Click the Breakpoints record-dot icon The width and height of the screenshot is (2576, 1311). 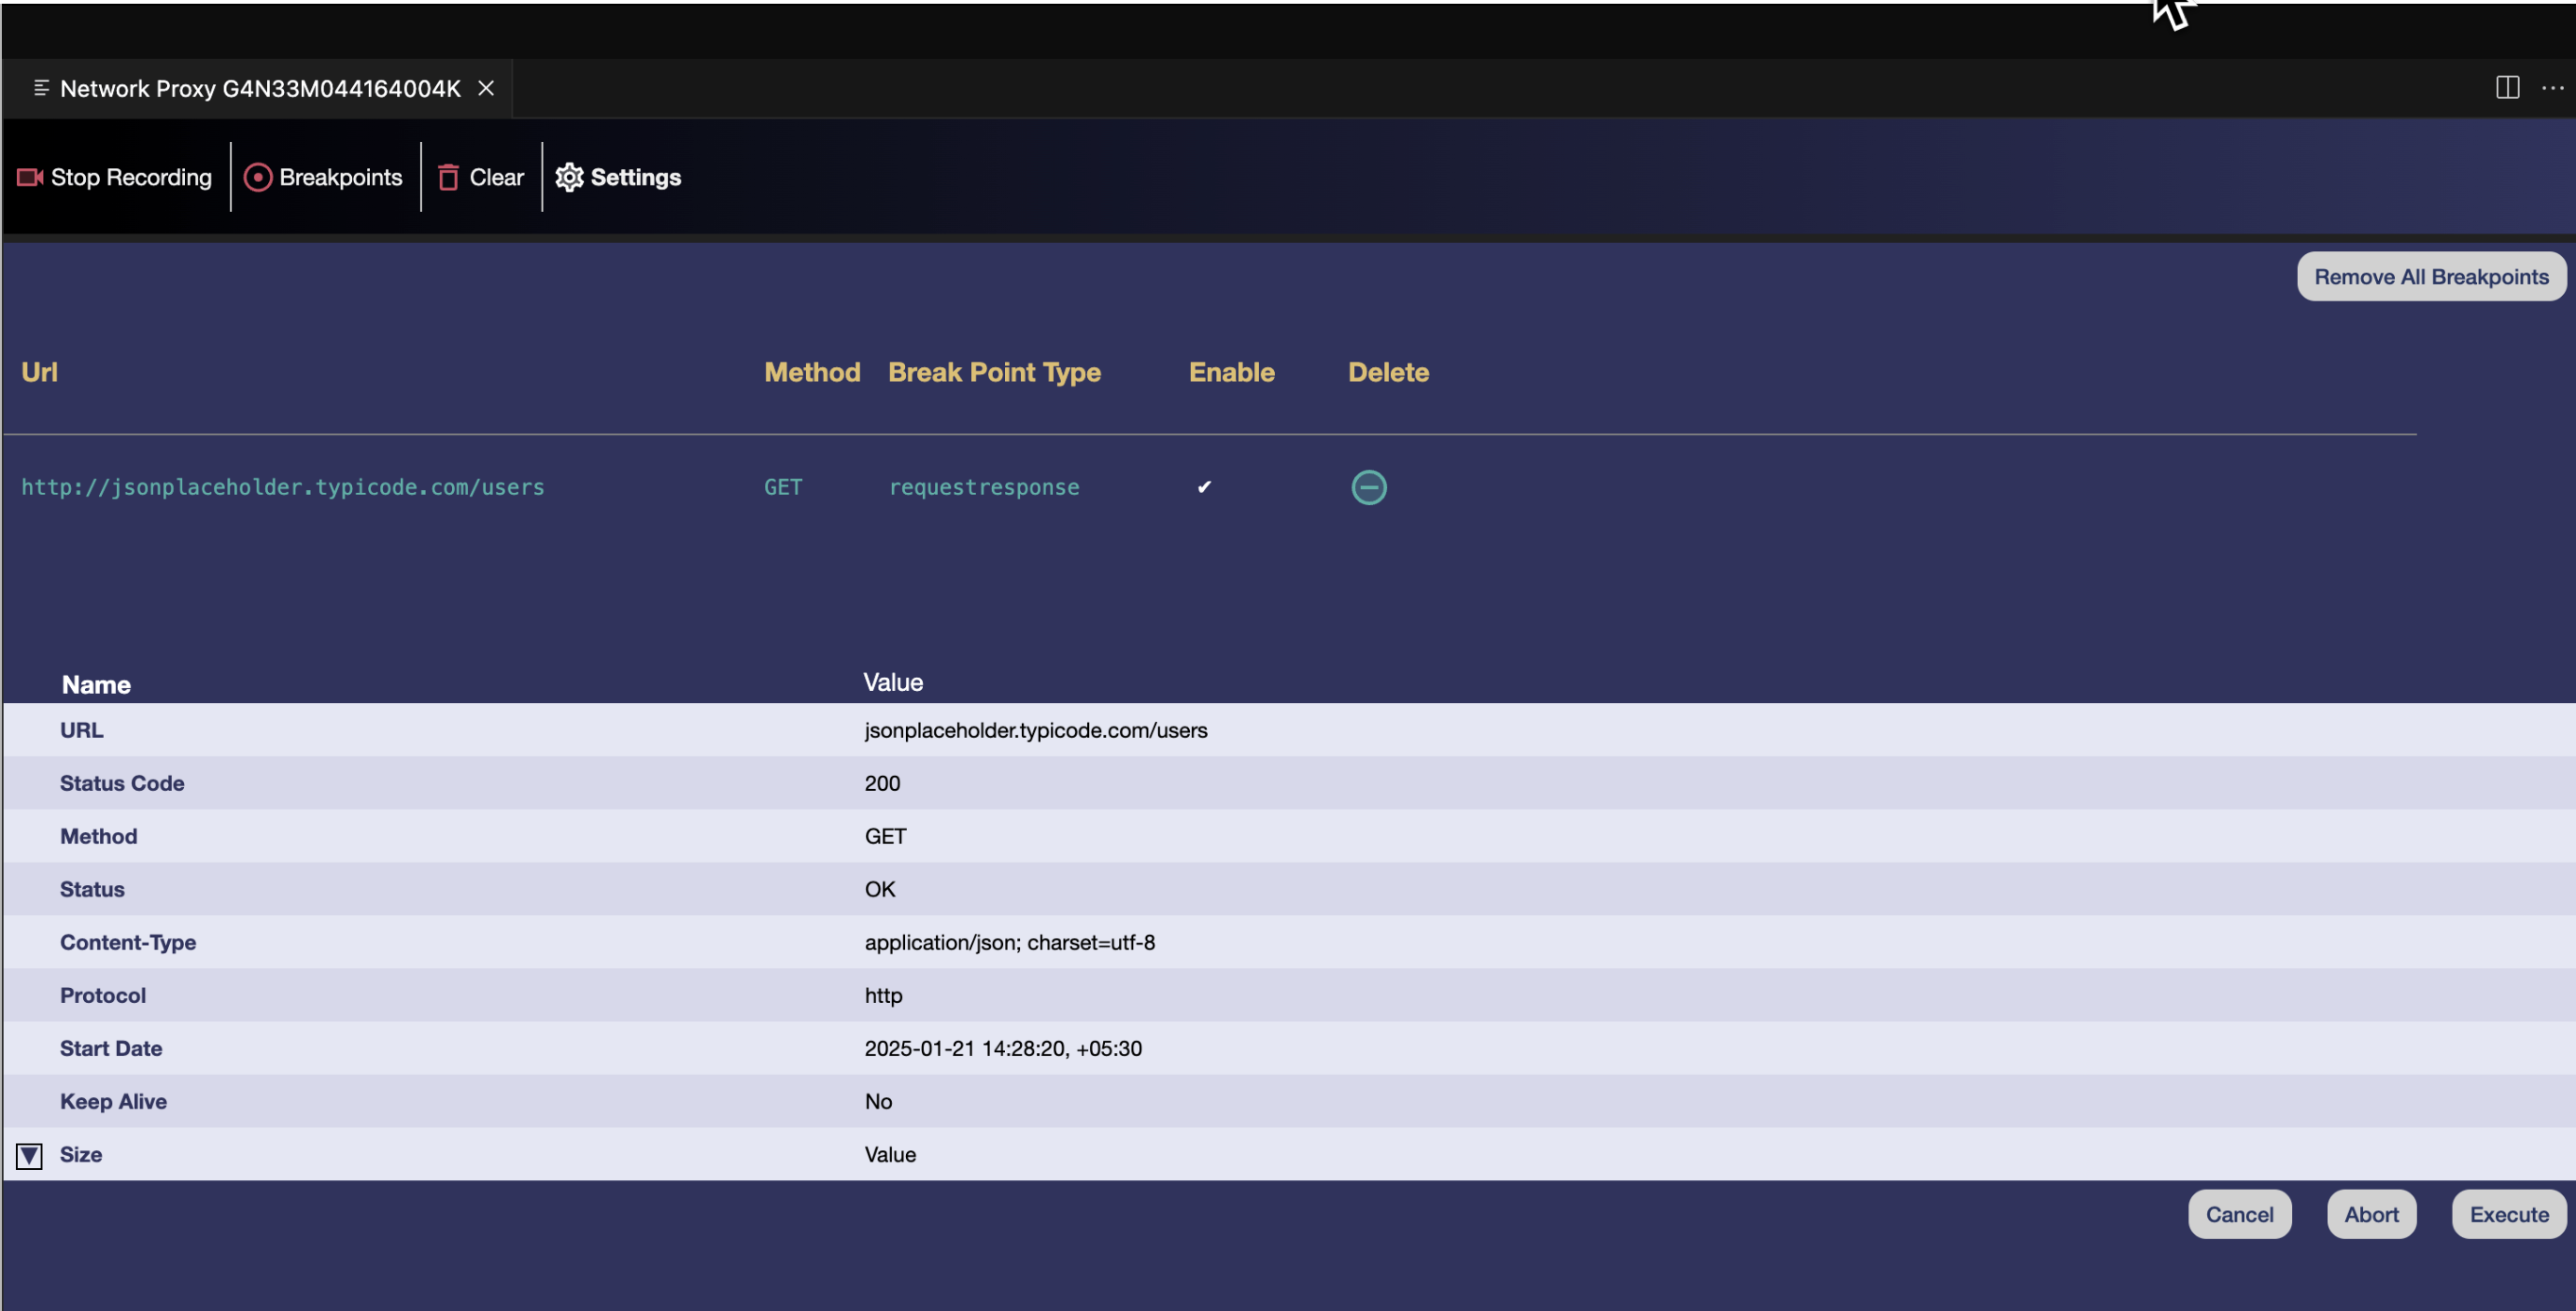[x=258, y=177]
